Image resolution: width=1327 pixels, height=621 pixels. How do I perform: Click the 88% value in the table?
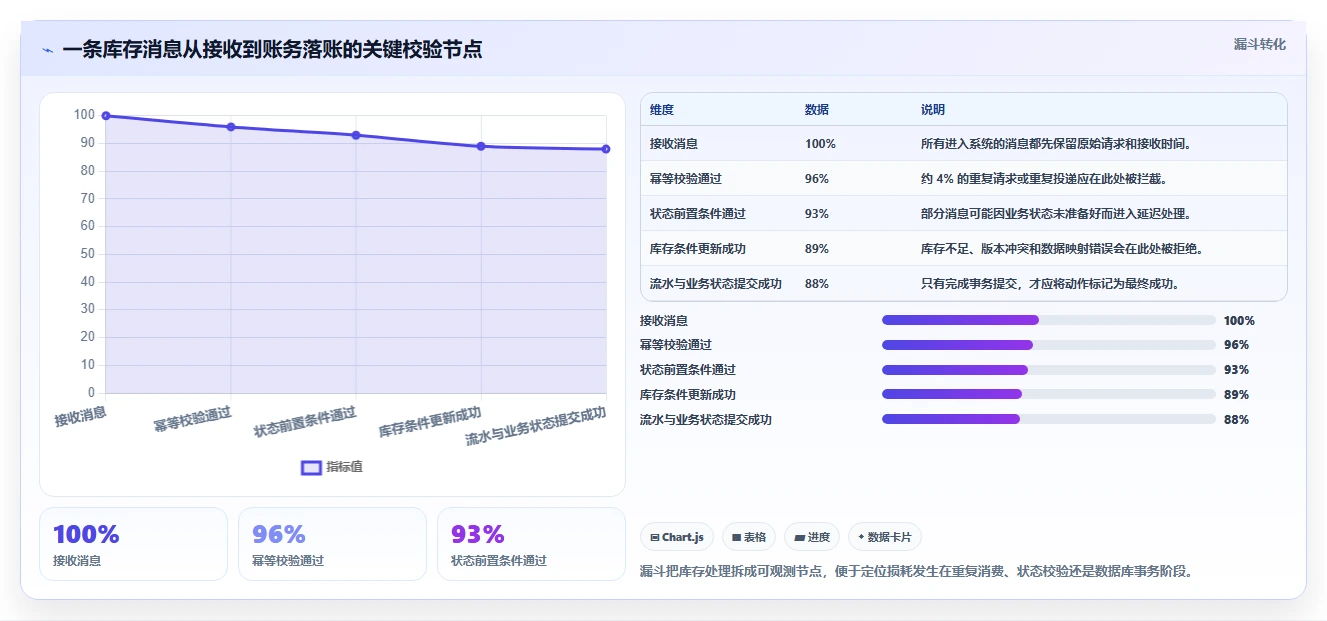(817, 284)
